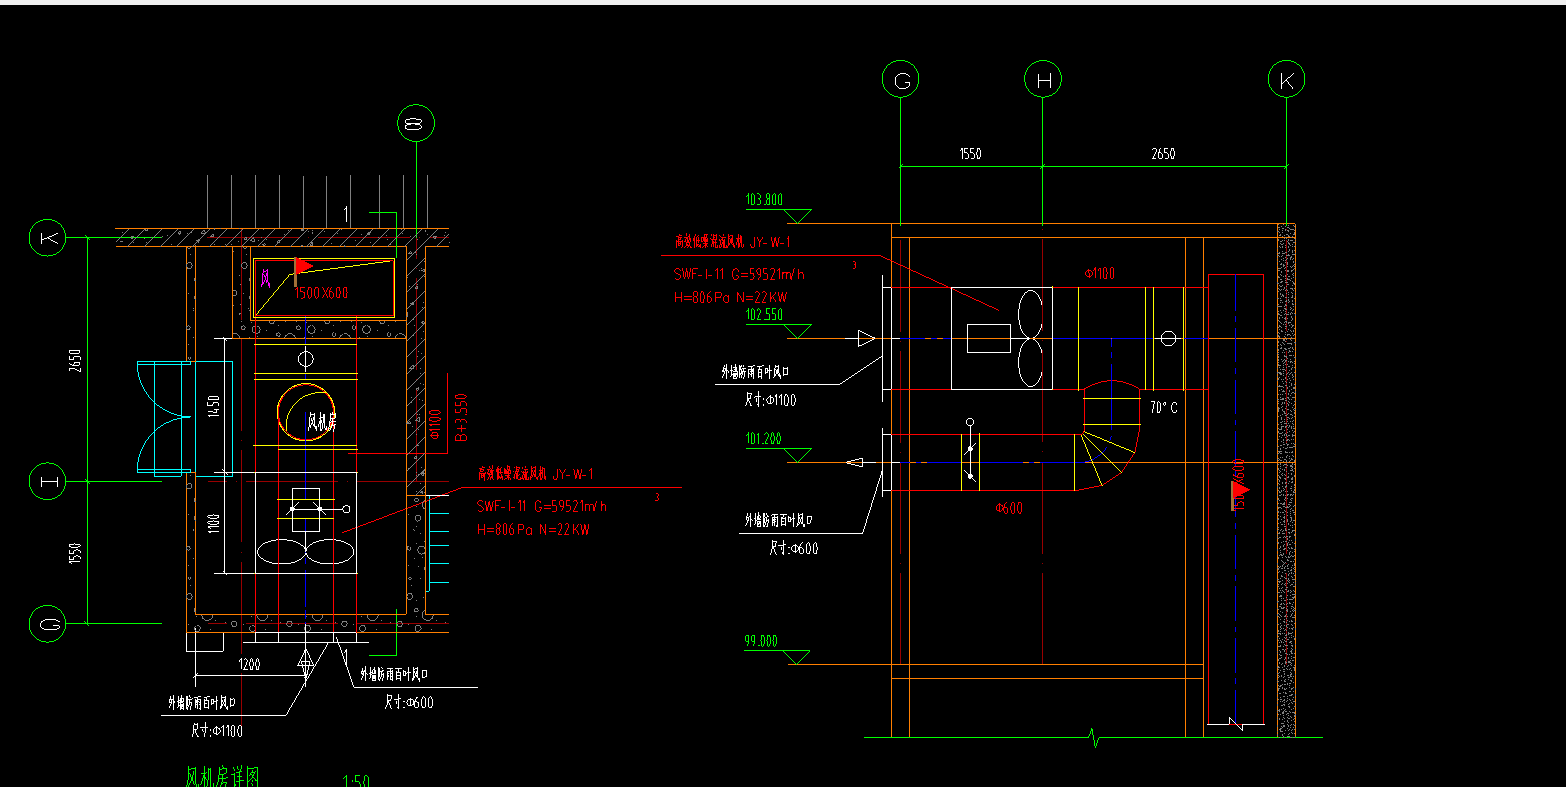Pick the yellow round duct circle in the fan room

coord(306,411)
